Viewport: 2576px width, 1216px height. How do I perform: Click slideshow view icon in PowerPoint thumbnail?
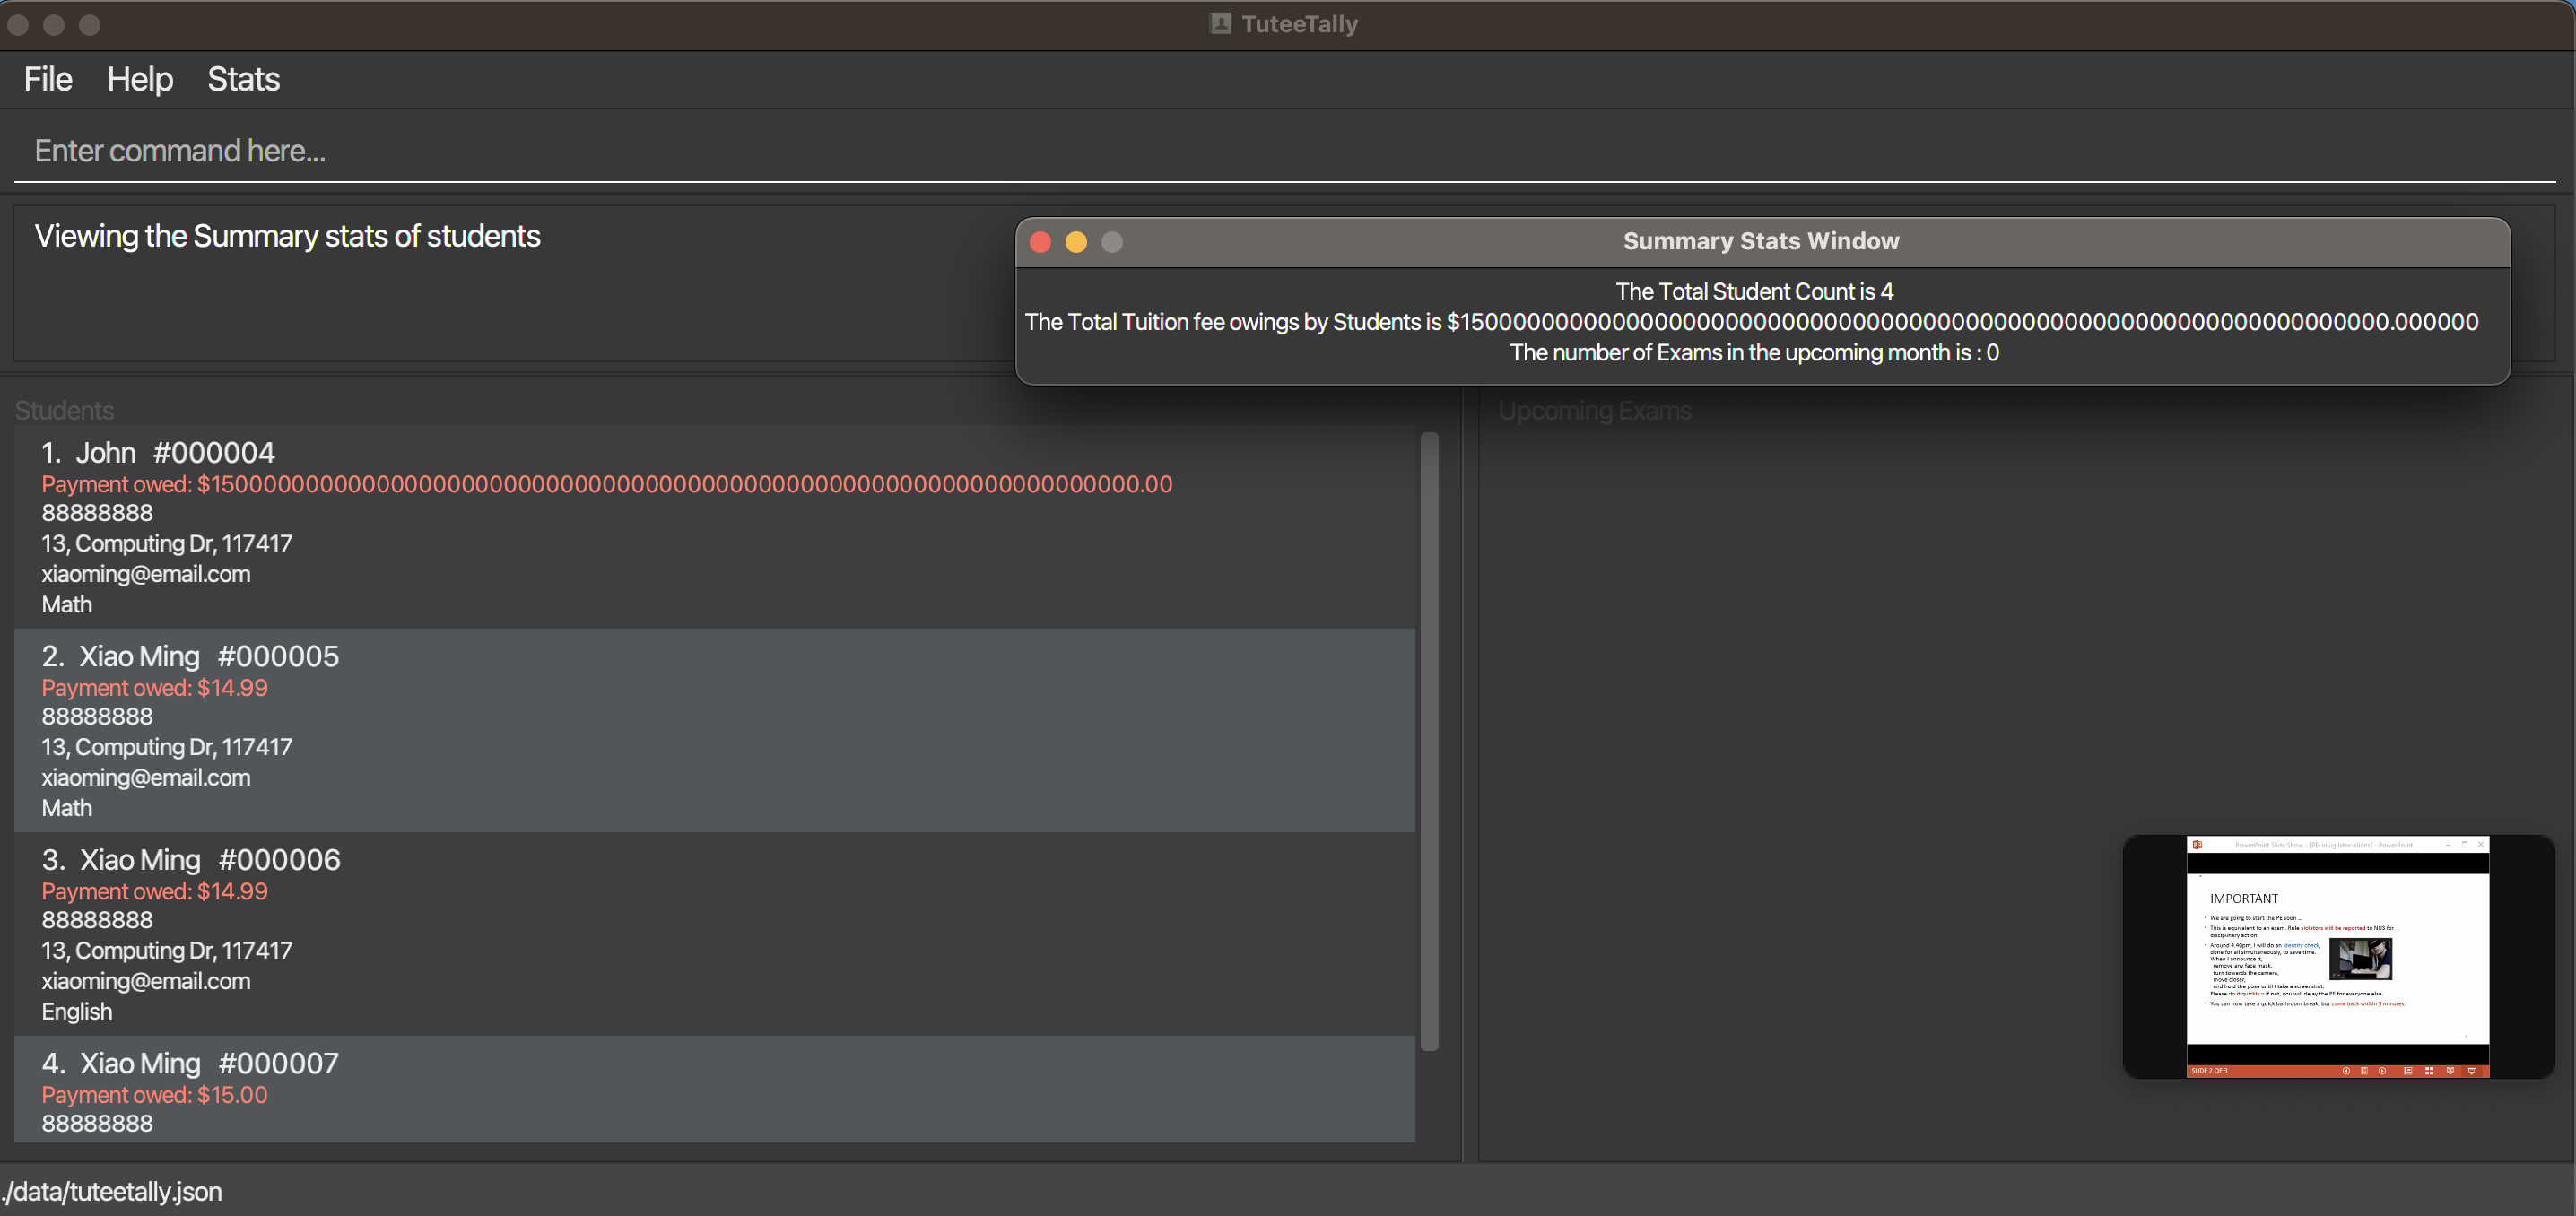pyautogui.click(x=2471, y=1071)
